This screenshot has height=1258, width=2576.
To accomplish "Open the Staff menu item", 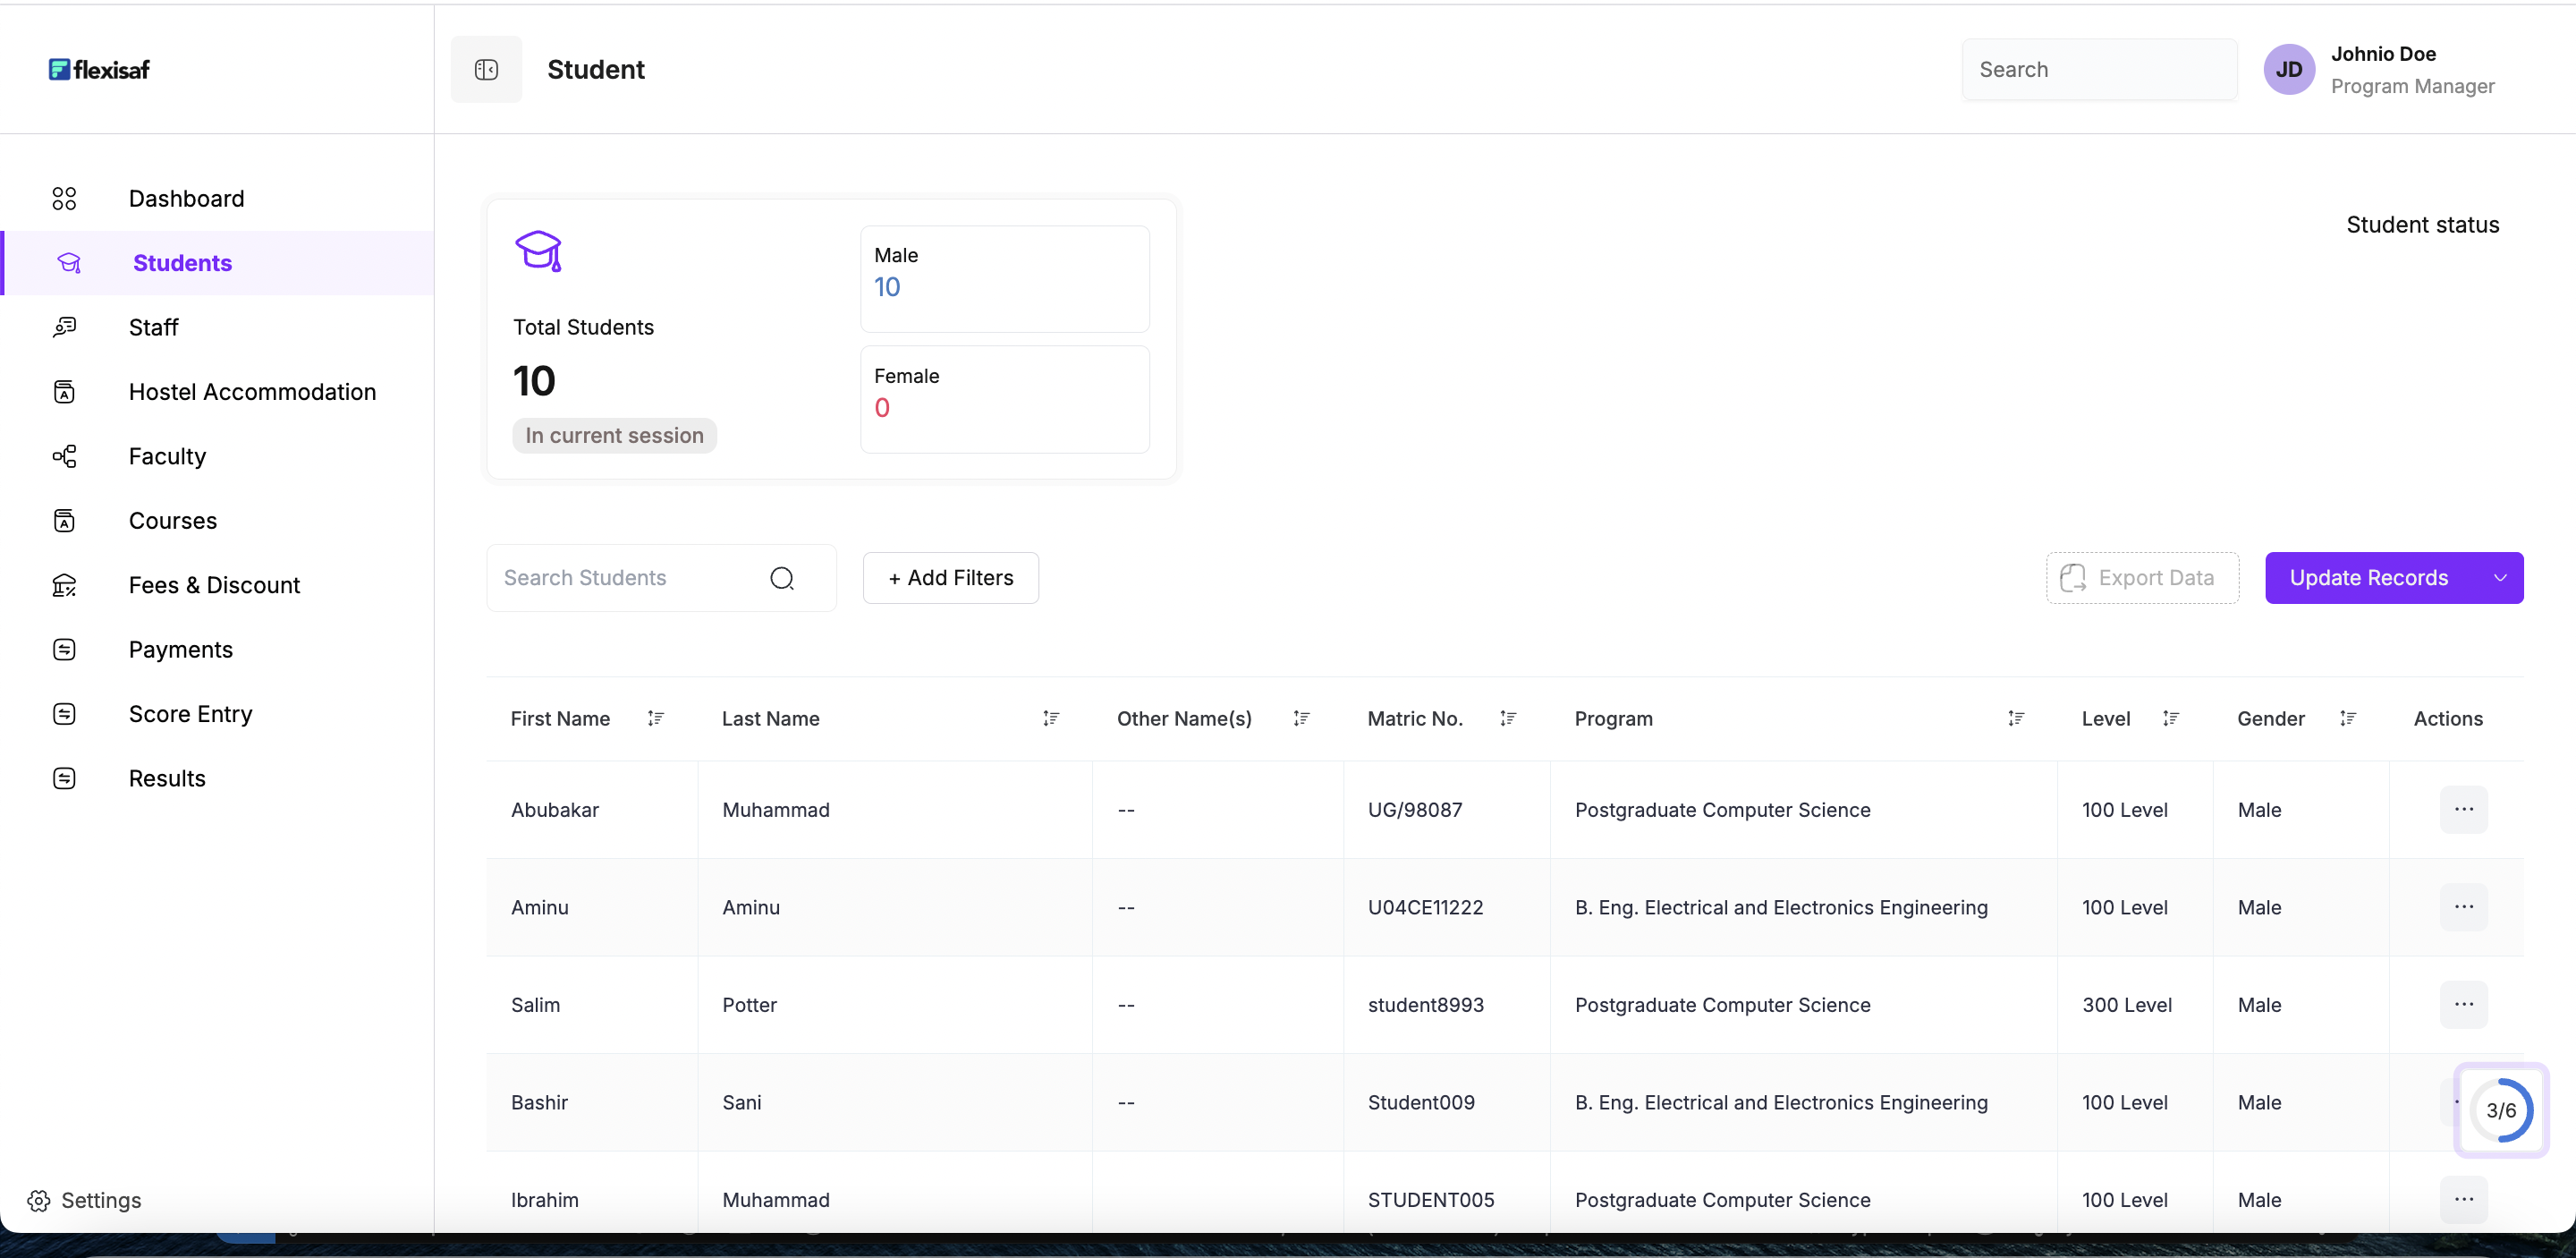I will click(217, 327).
